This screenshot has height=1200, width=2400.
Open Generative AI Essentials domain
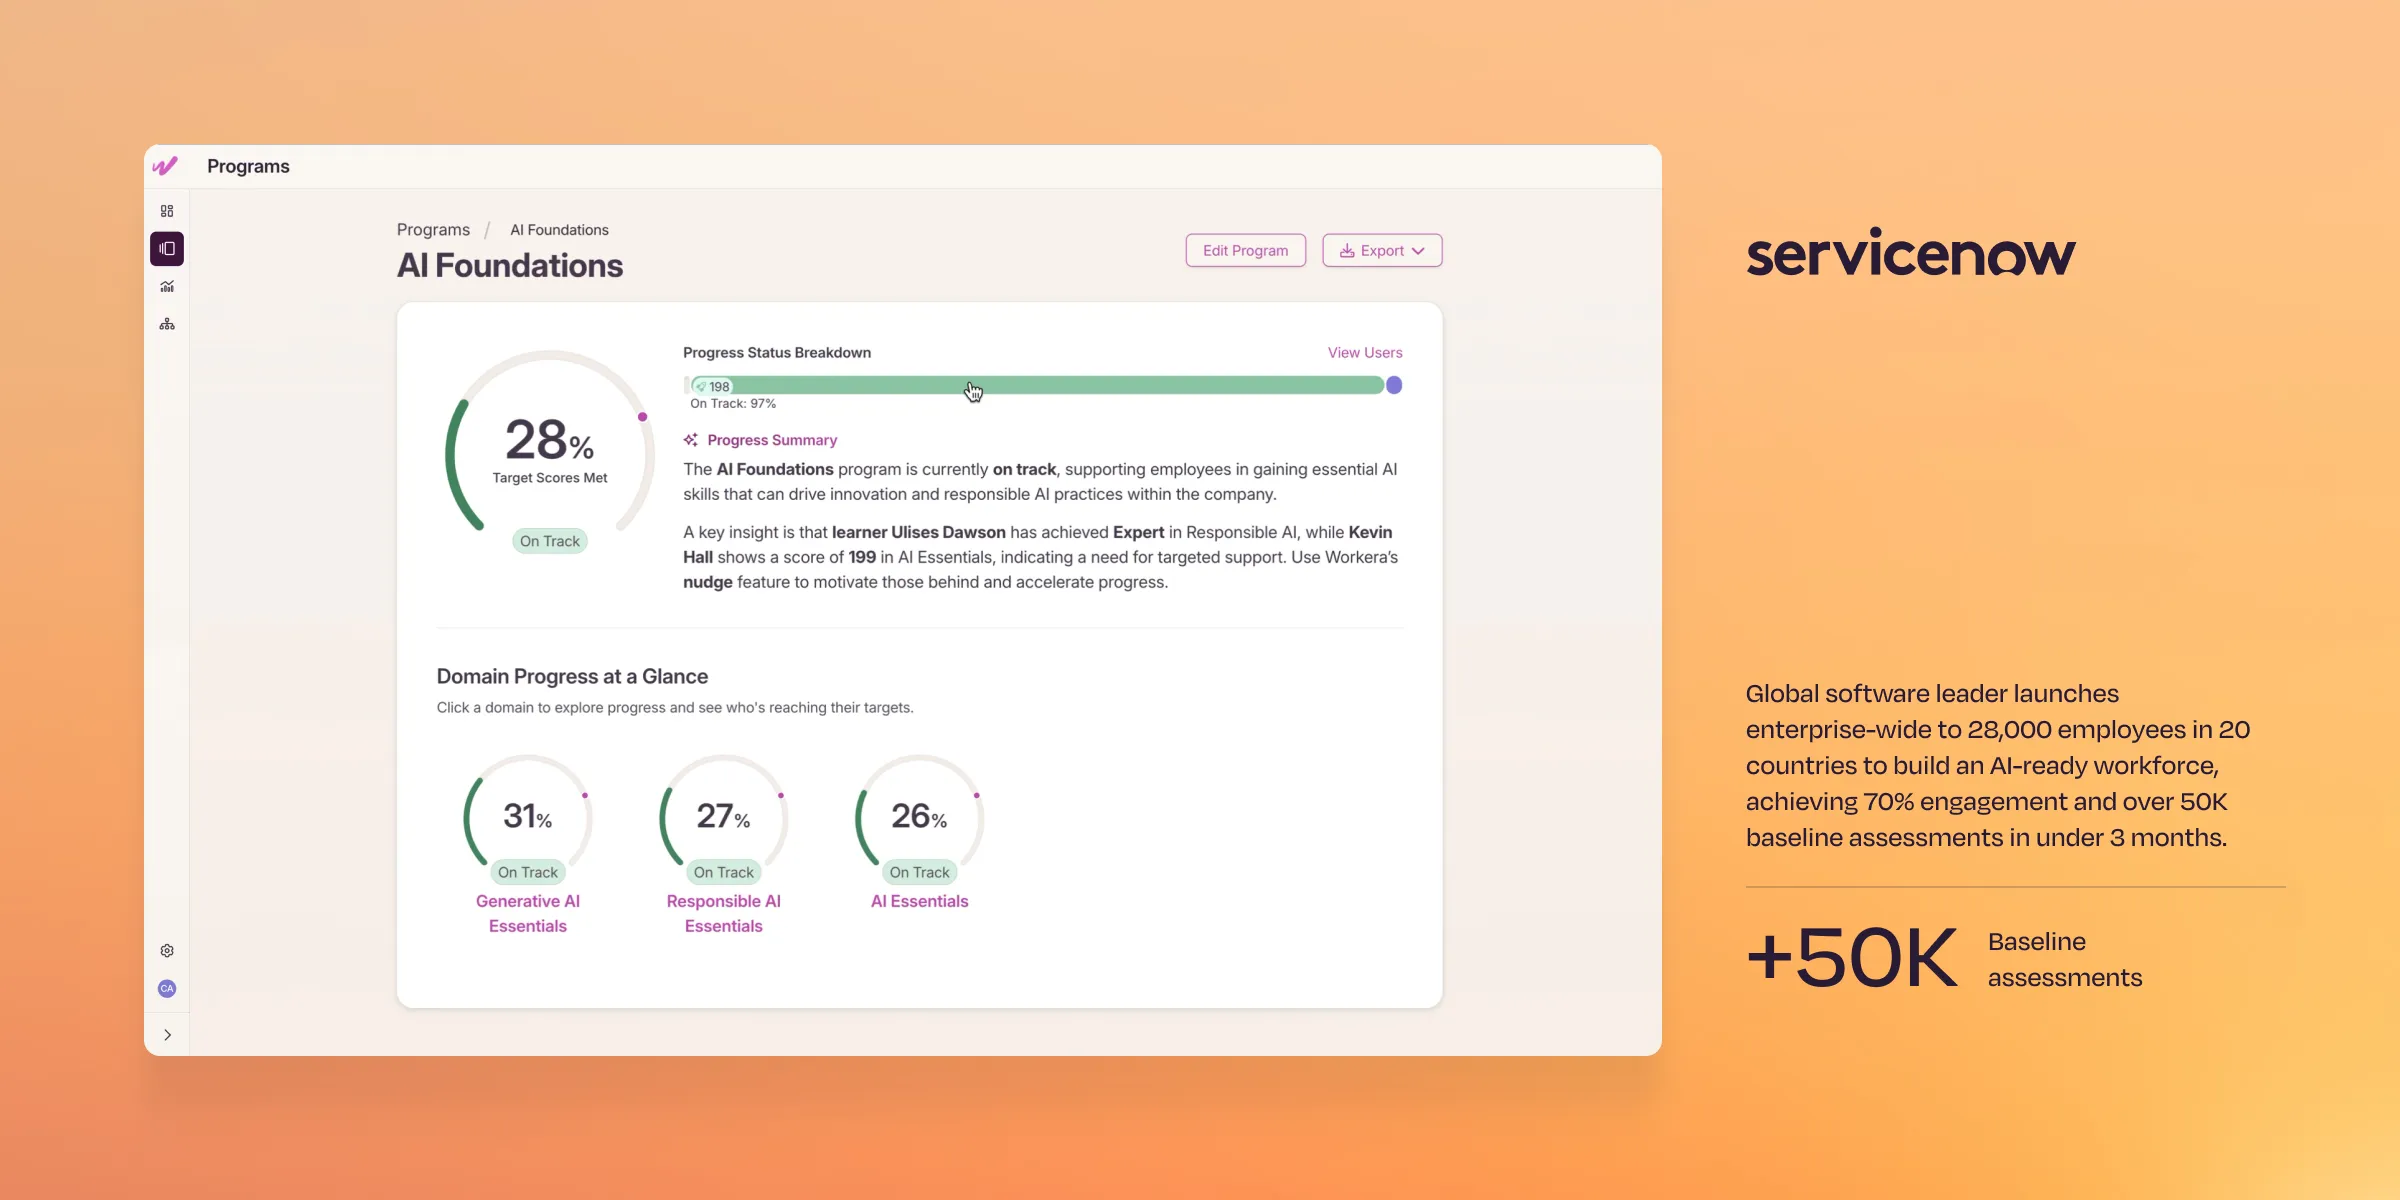pyautogui.click(x=528, y=913)
